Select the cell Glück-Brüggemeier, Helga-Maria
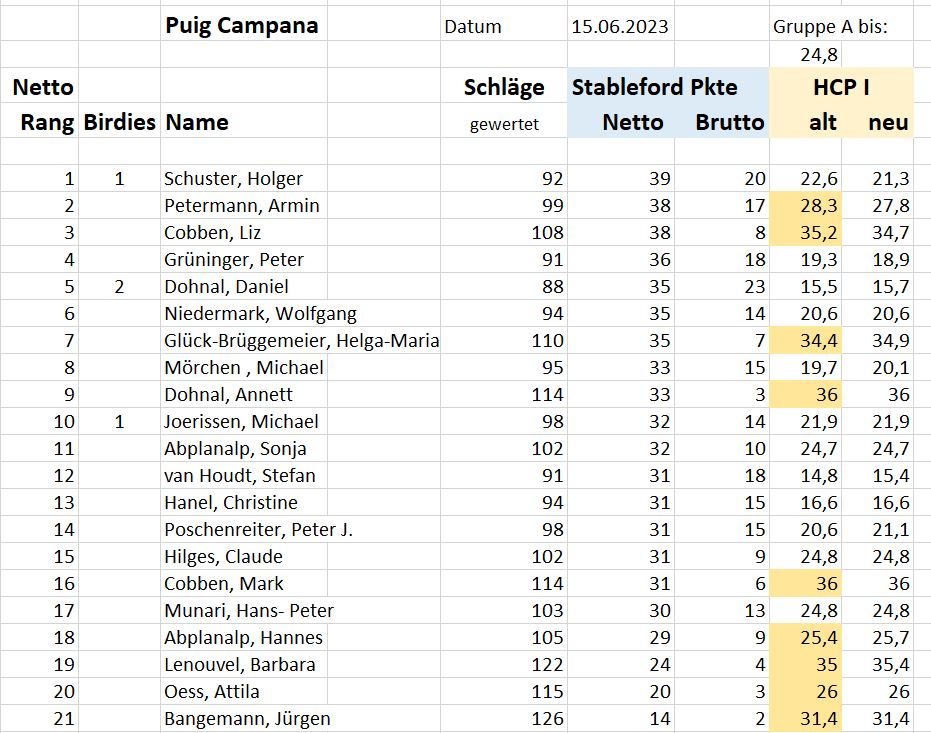931x733 pixels. (x=302, y=341)
